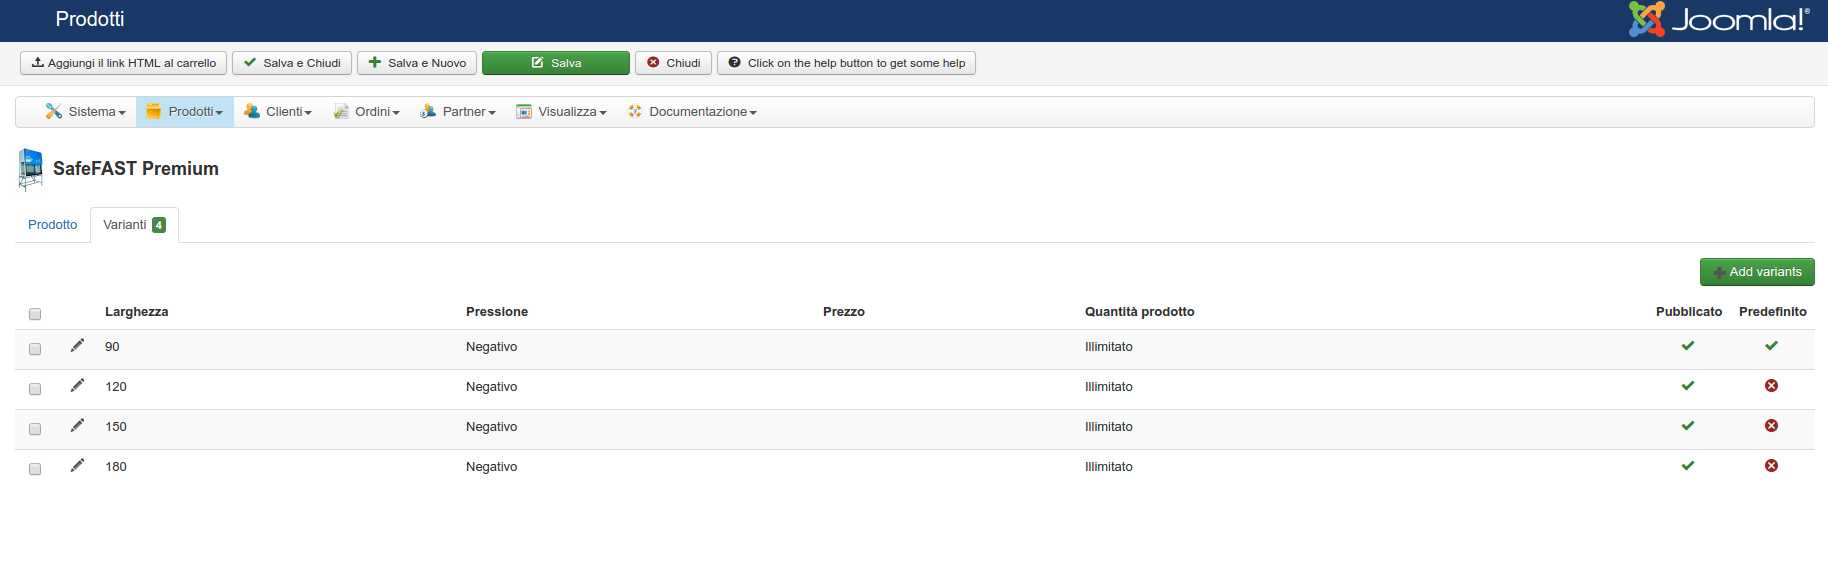Expand the Ordini menu
Image resolution: width=1828 pixels, height=571 pixels.
(x=366, y=112)
